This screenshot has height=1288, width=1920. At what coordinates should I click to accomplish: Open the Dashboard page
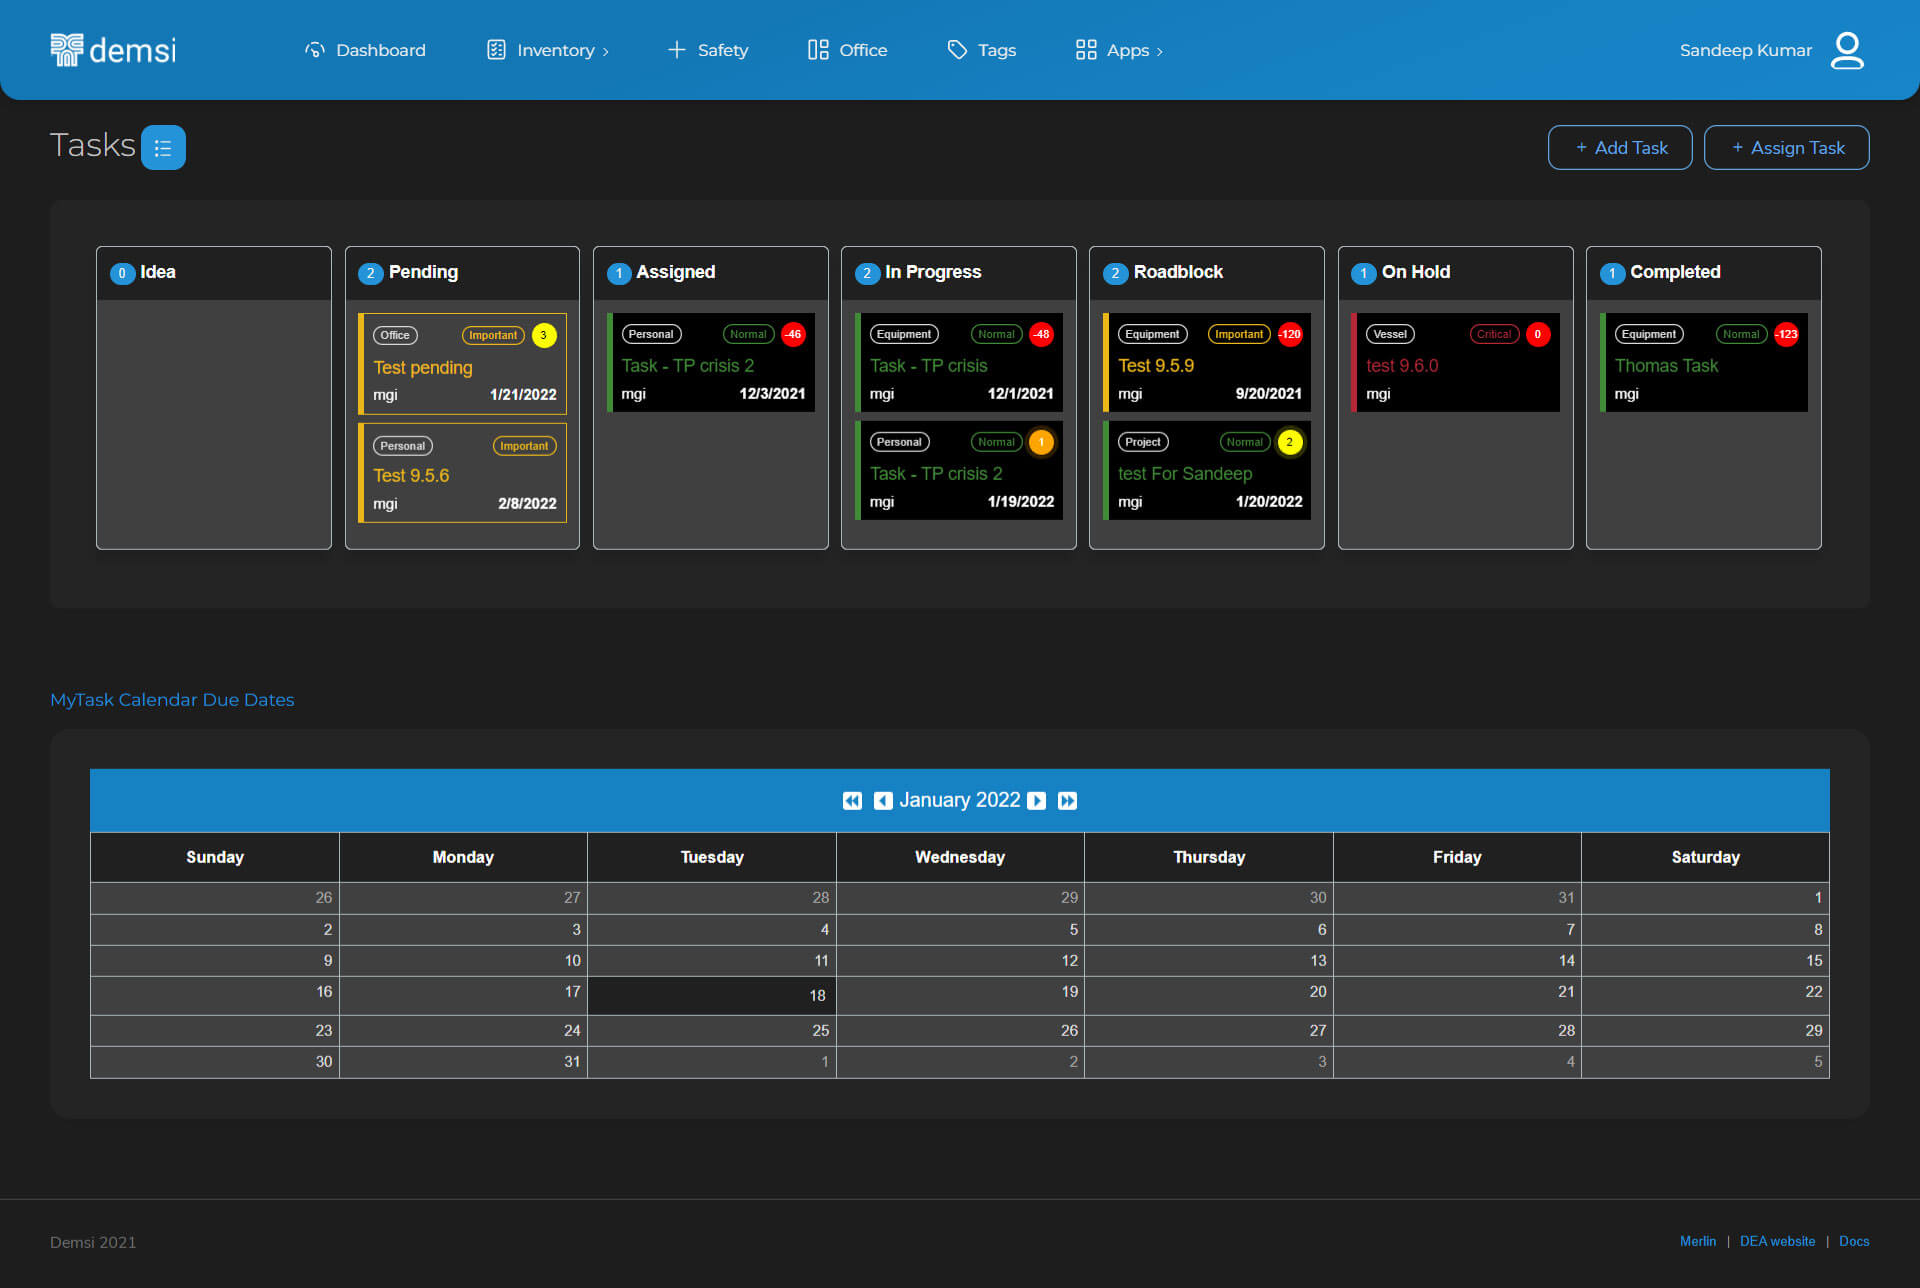point(365,50)
